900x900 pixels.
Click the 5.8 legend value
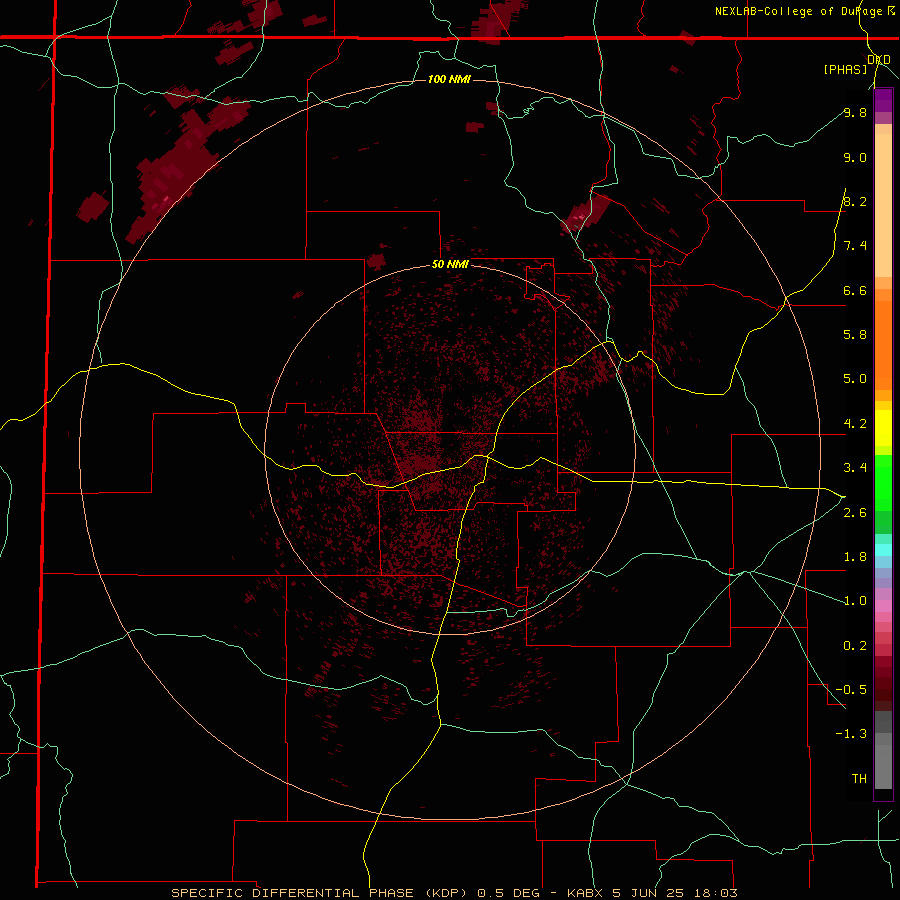[855, 334]
